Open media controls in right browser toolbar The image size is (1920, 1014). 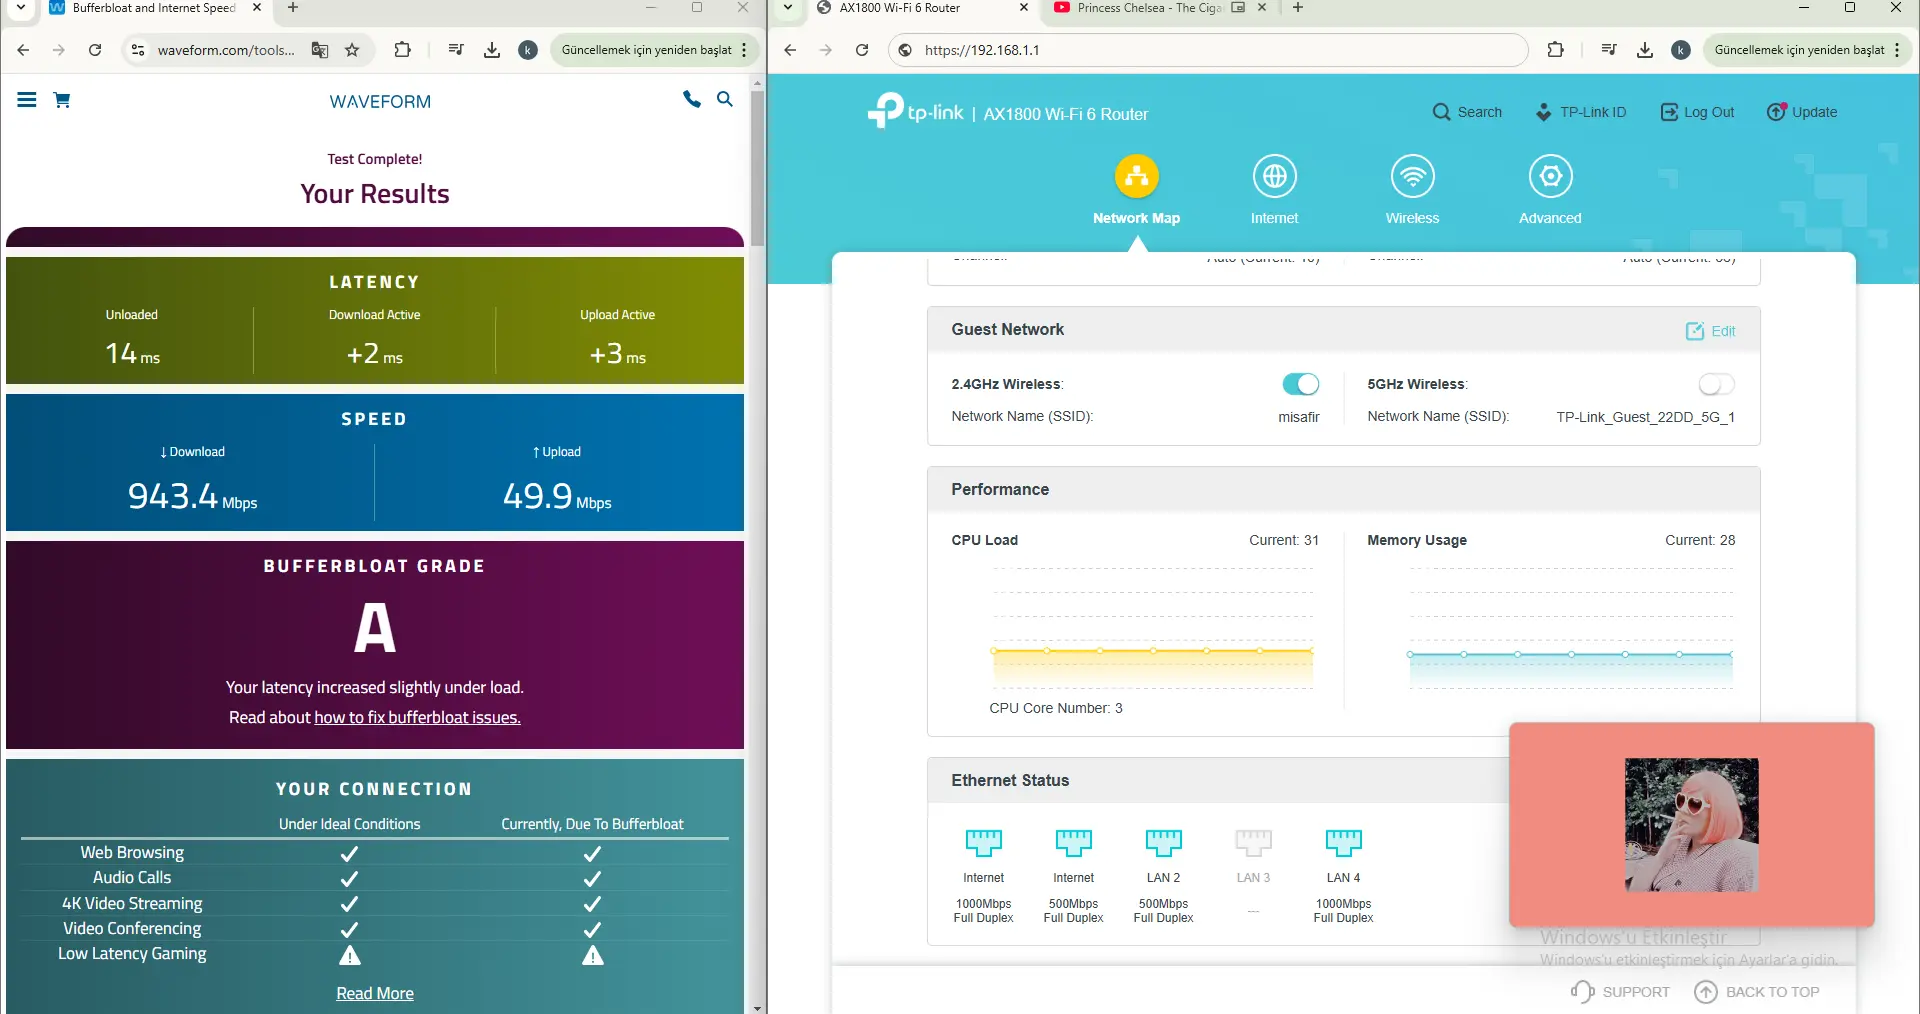1609,50
